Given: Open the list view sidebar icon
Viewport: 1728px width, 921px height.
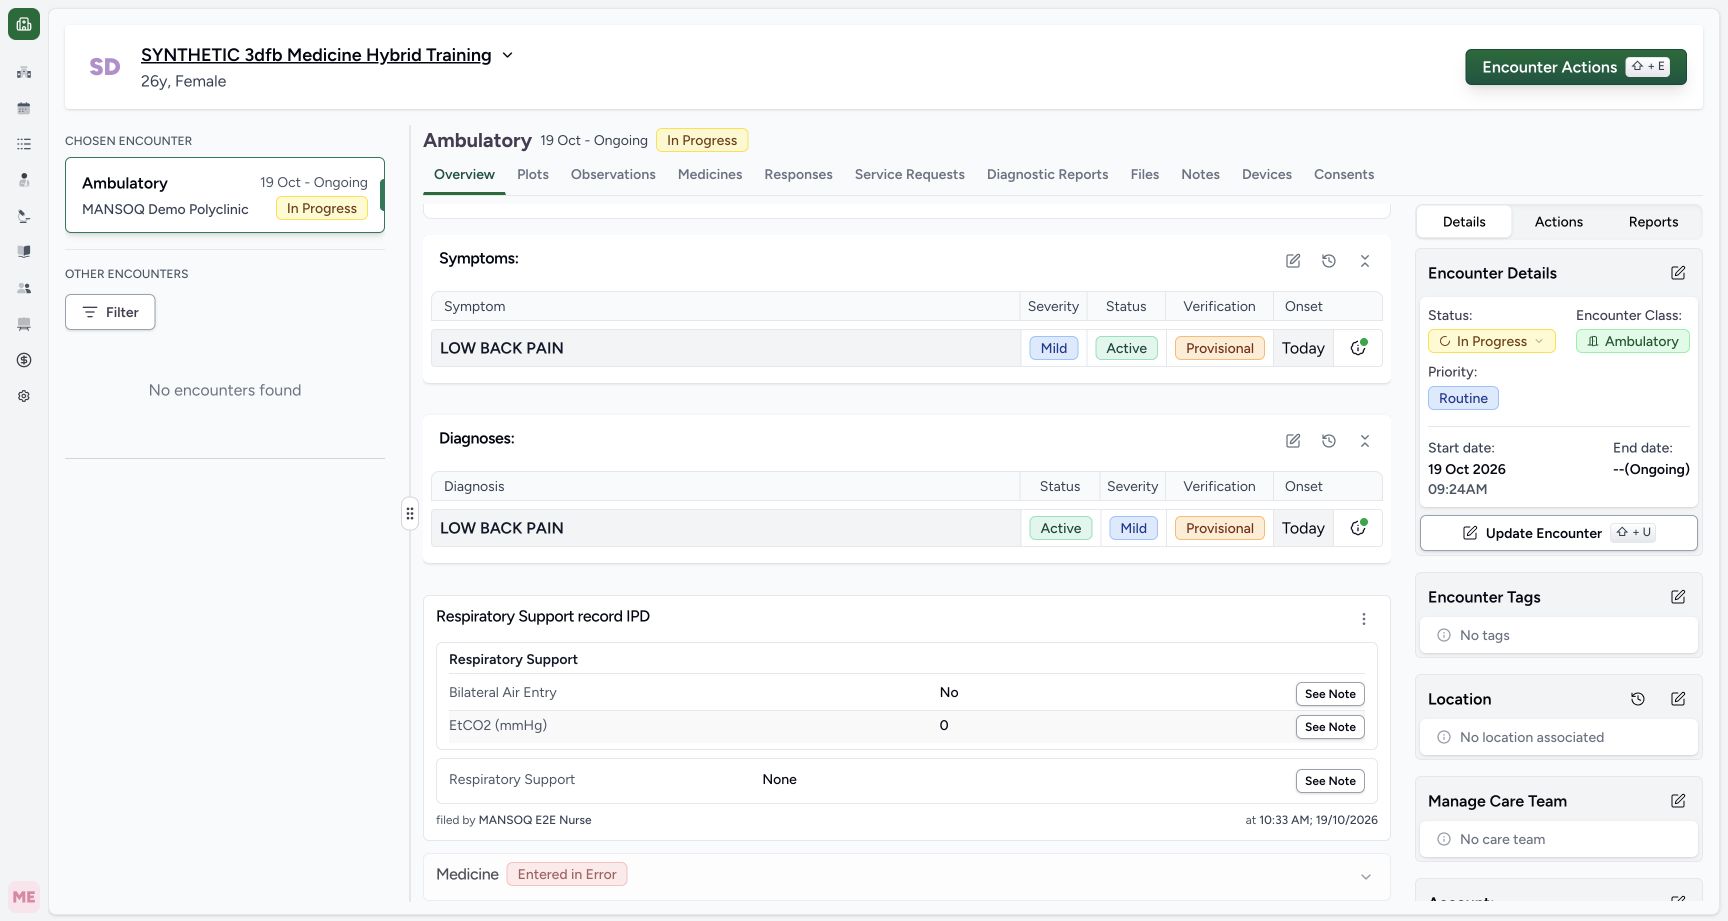Looking at the screenshot, I should pyautogui.click(x=24, y=144).
